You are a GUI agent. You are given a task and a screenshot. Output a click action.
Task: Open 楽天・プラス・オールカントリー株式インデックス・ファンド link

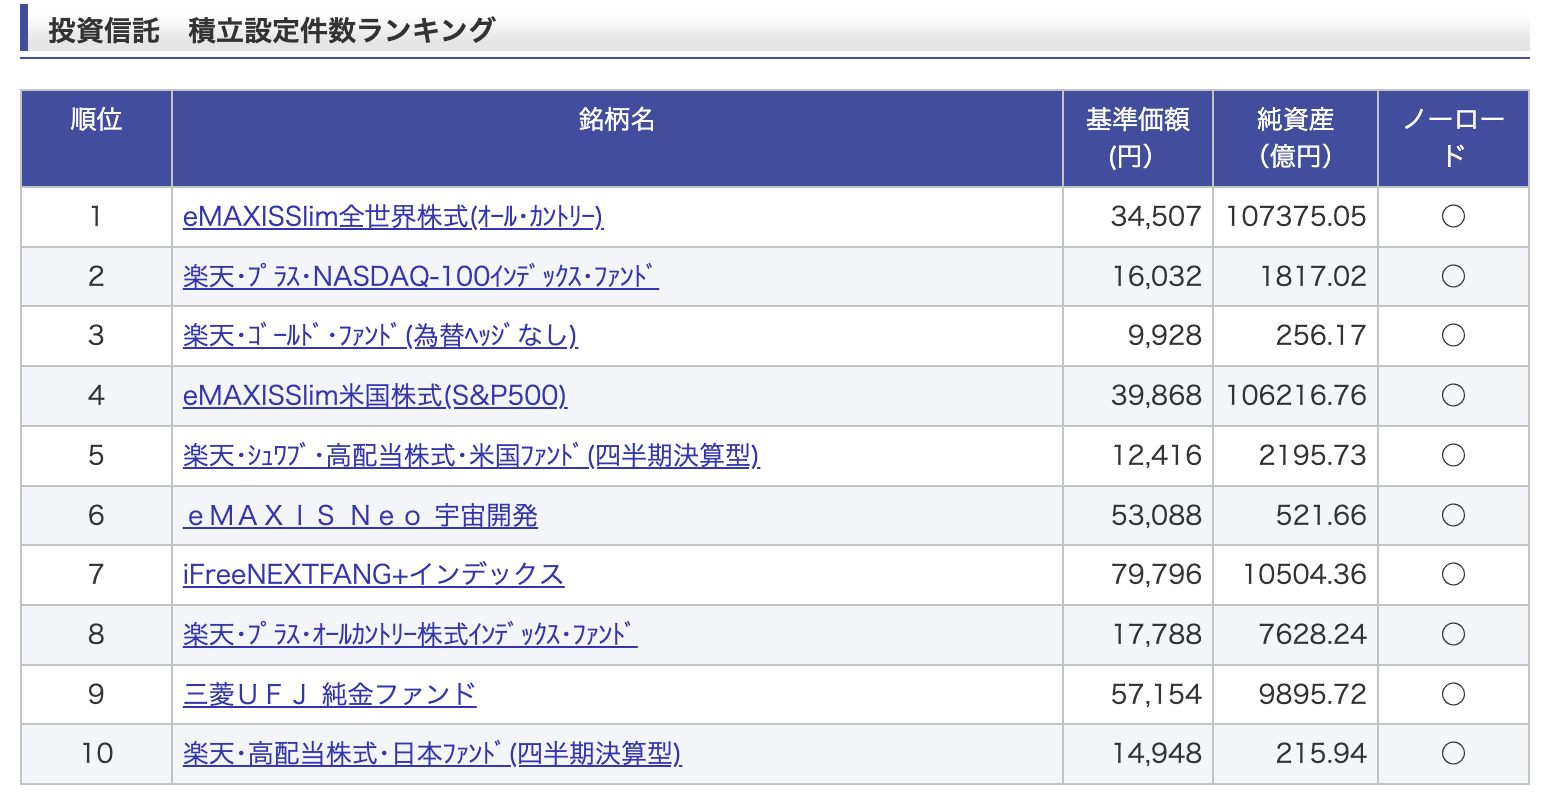(410, 635)
